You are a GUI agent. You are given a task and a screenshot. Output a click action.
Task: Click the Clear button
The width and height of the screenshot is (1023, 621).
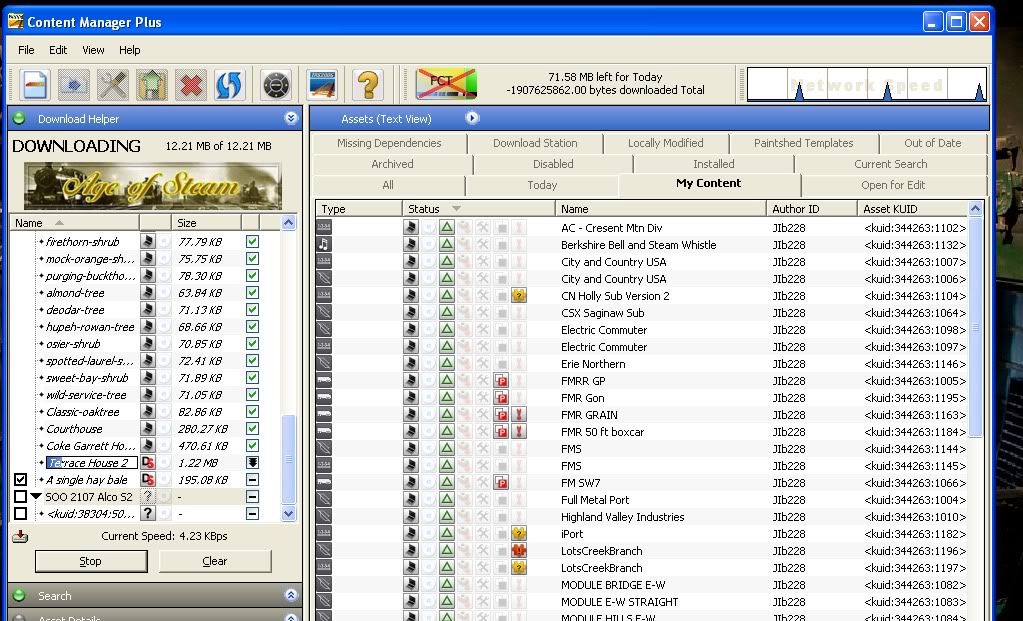[x=215, y=561]
